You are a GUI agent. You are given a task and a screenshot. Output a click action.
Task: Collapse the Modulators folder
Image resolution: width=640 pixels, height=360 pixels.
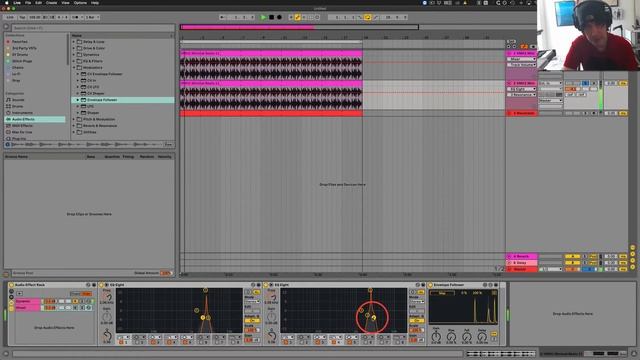click(74, 67)
